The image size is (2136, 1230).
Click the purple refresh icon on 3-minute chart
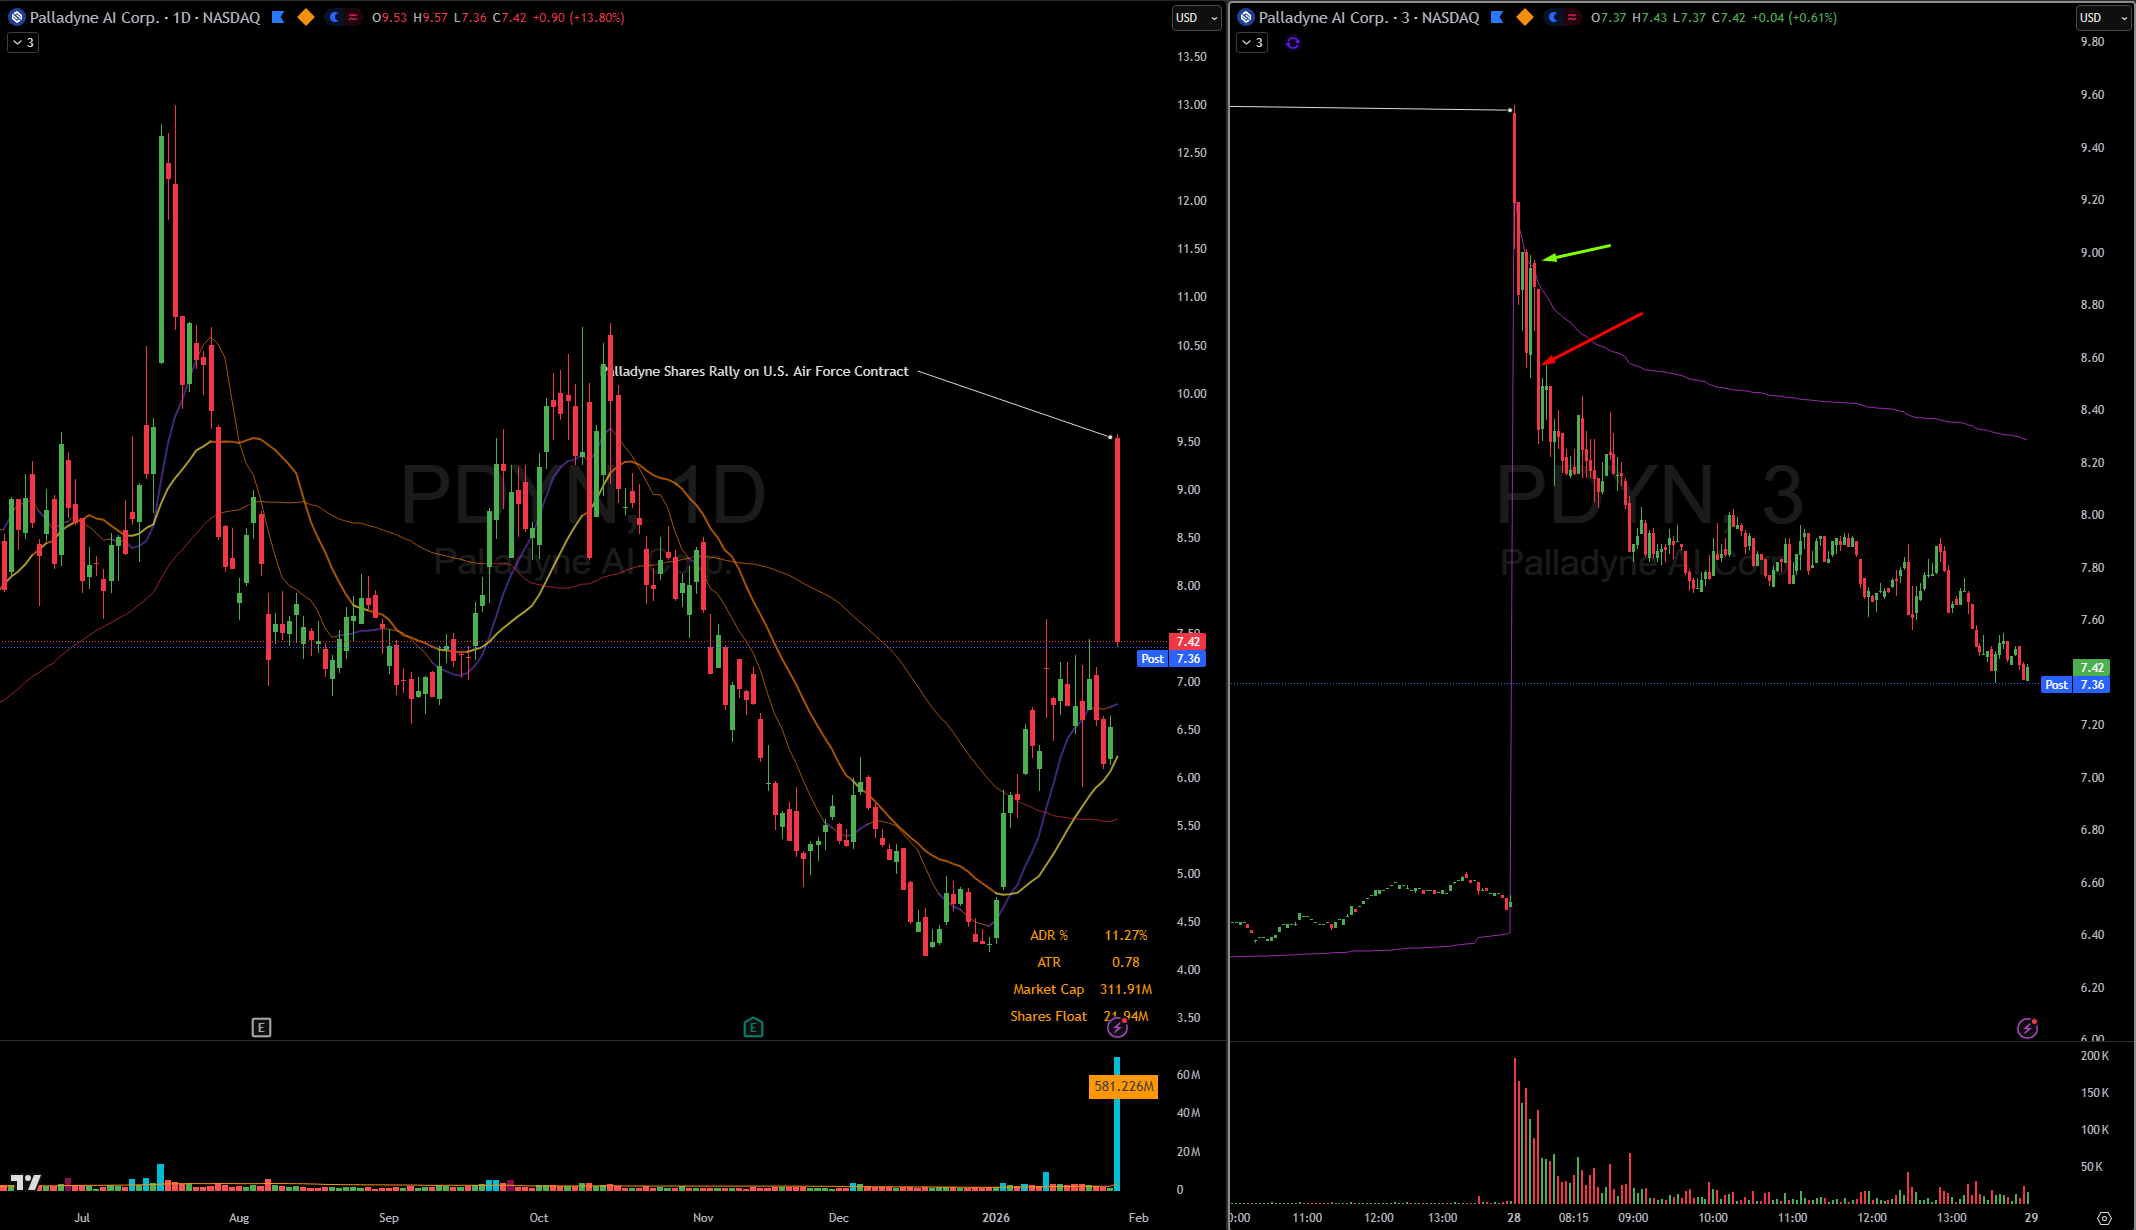[1293, 43]
